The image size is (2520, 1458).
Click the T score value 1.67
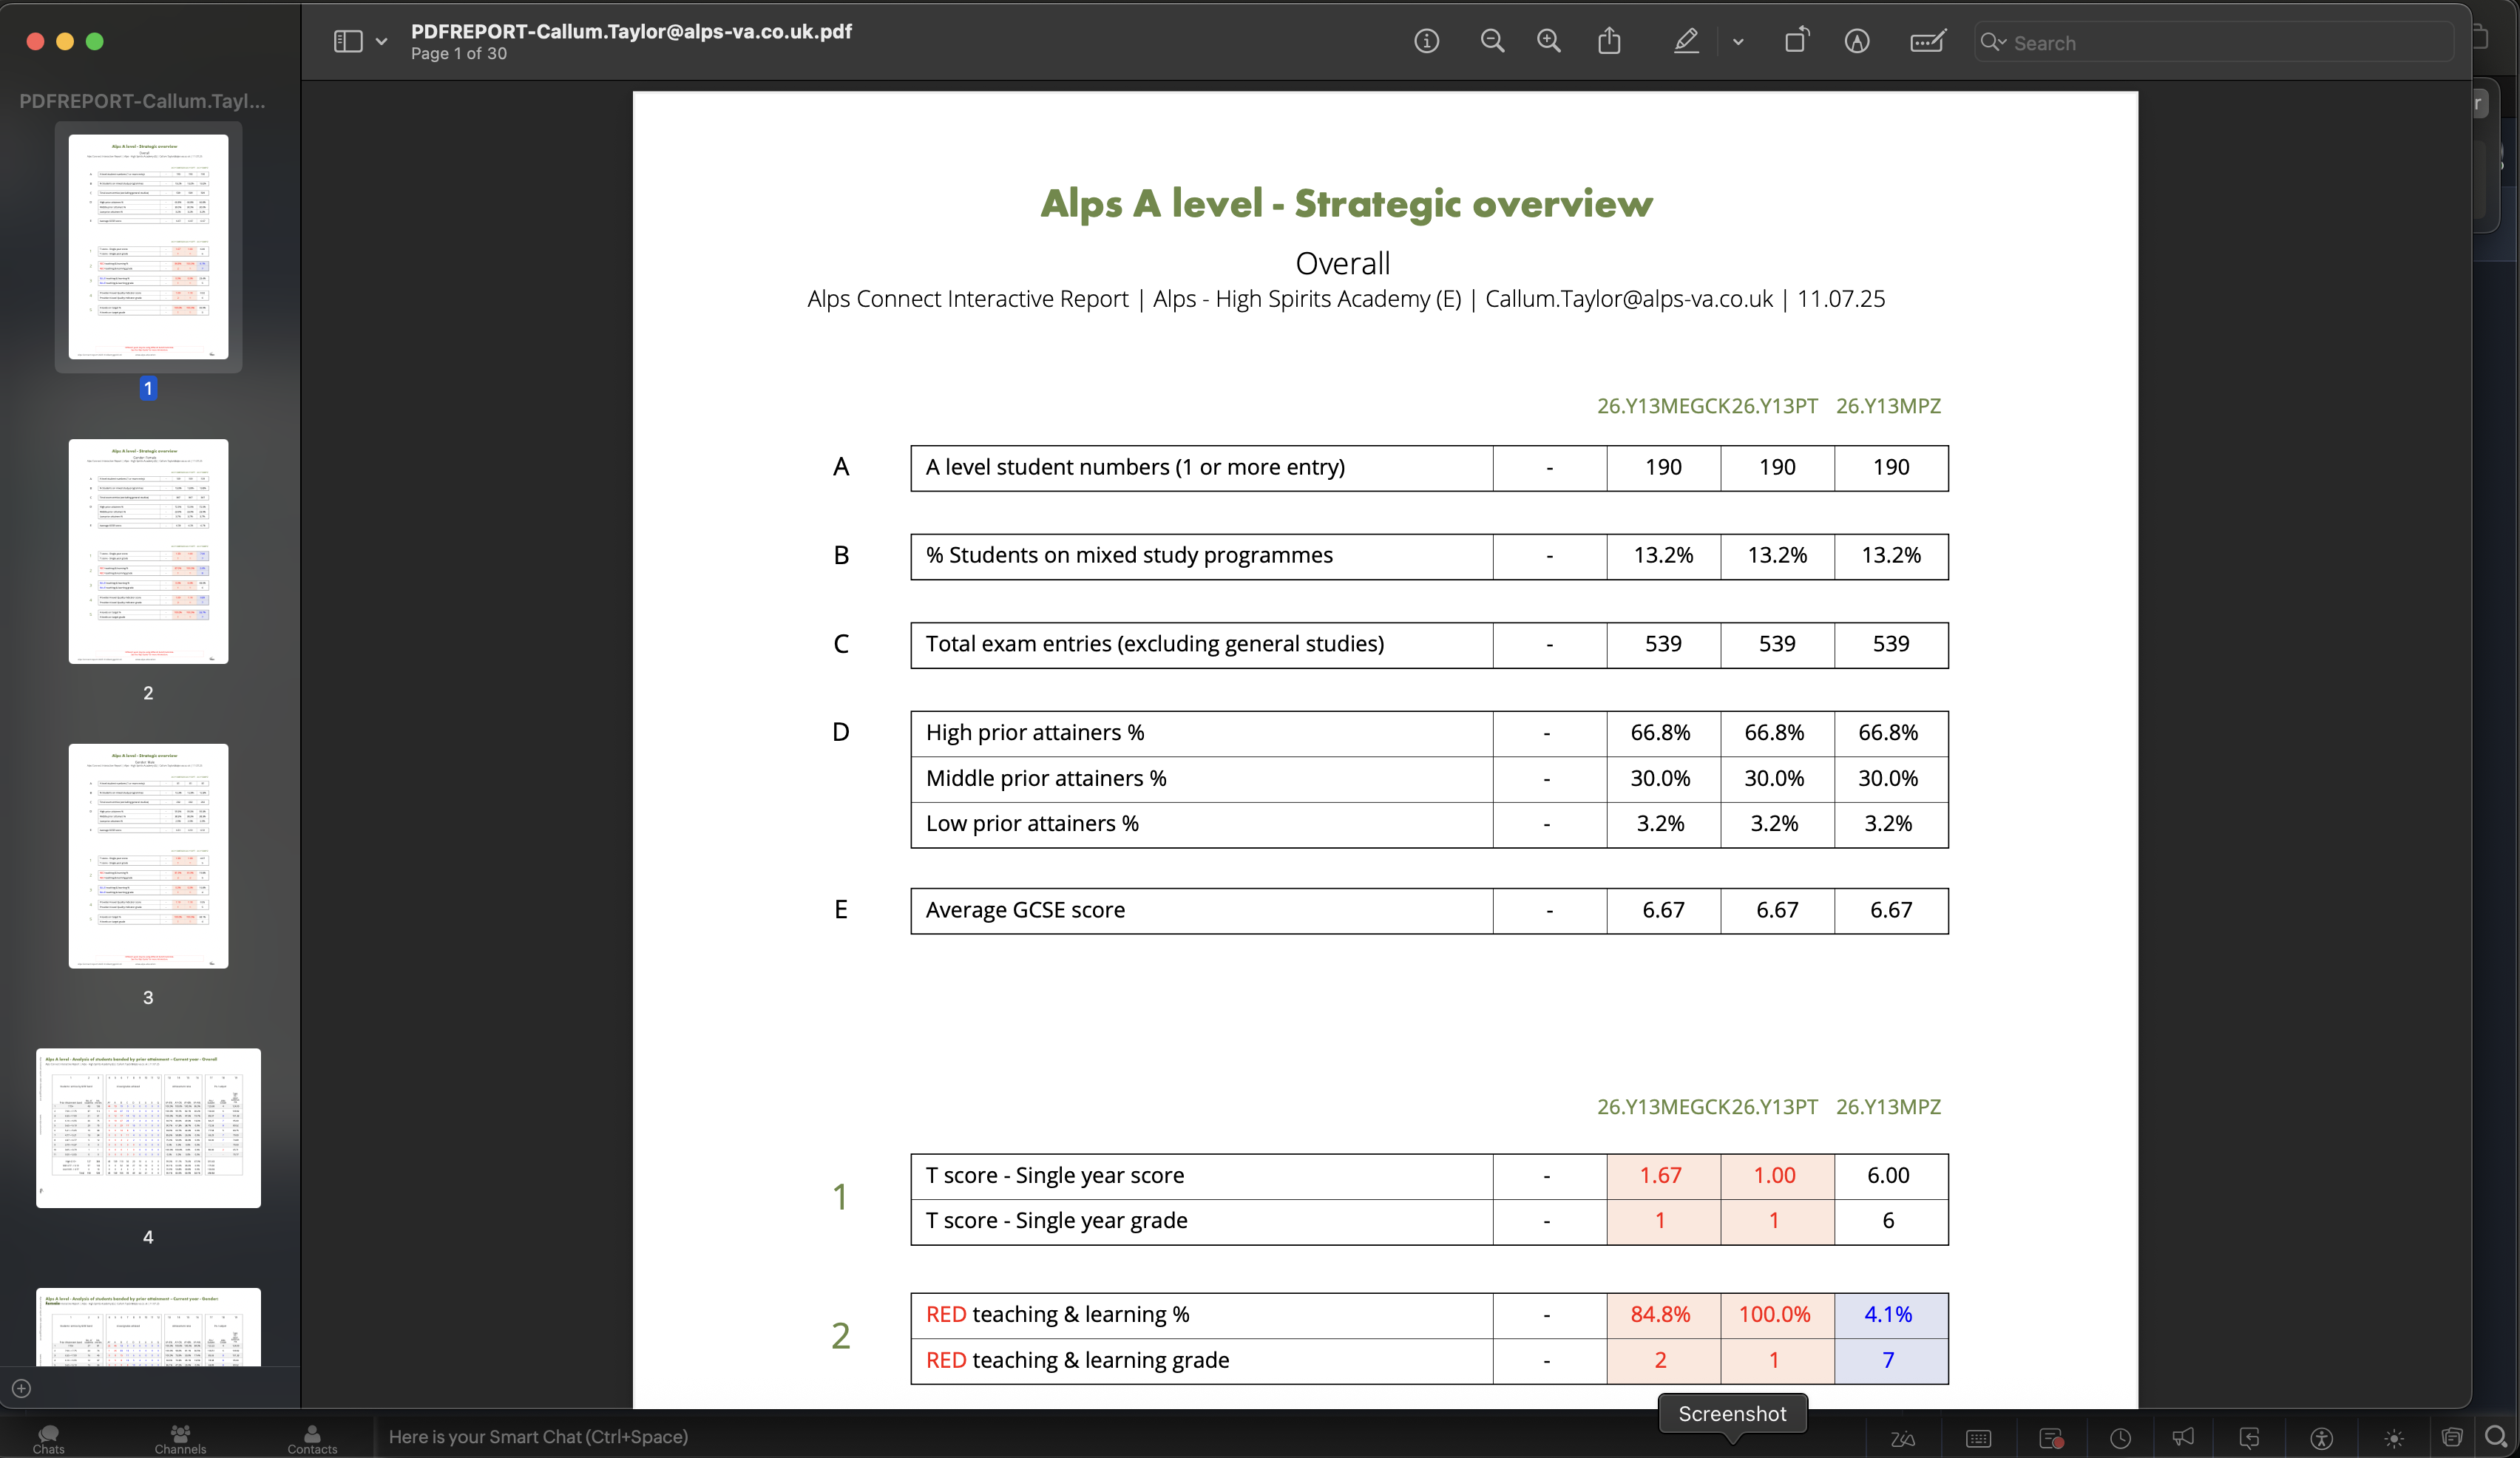coord(1661,1176)
